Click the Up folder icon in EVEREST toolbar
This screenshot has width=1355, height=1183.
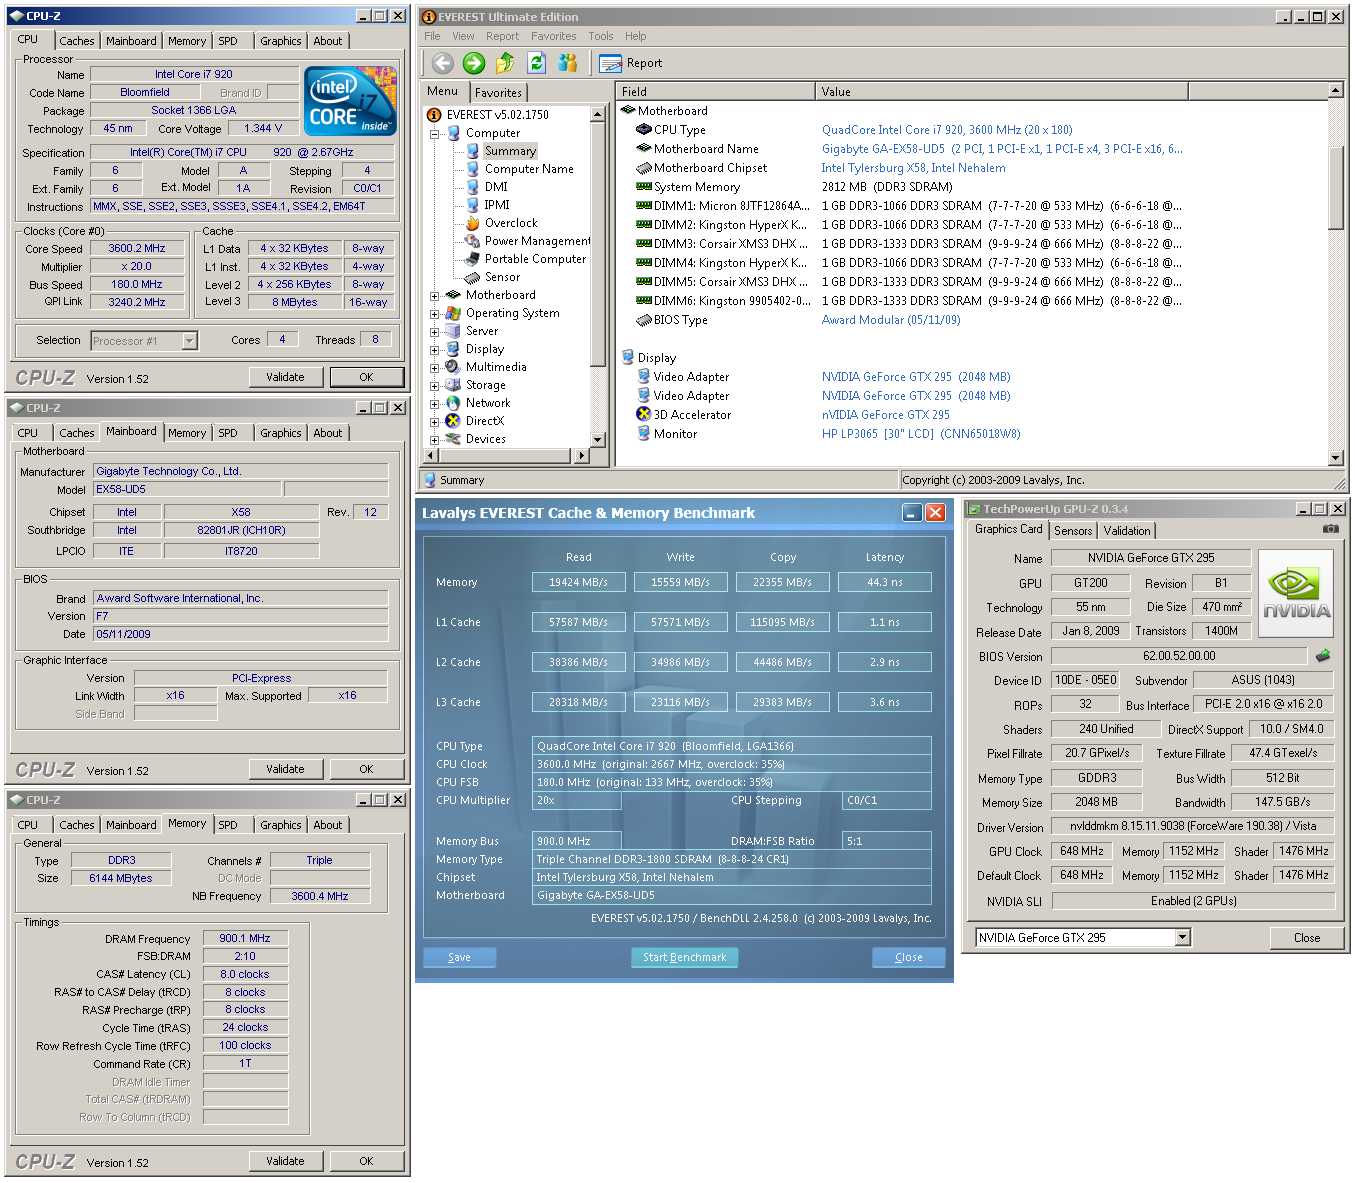505,63
